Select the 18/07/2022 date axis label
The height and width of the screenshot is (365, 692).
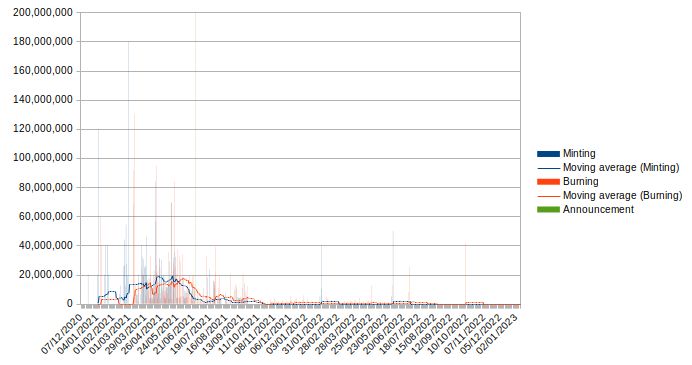click(401, 335)
